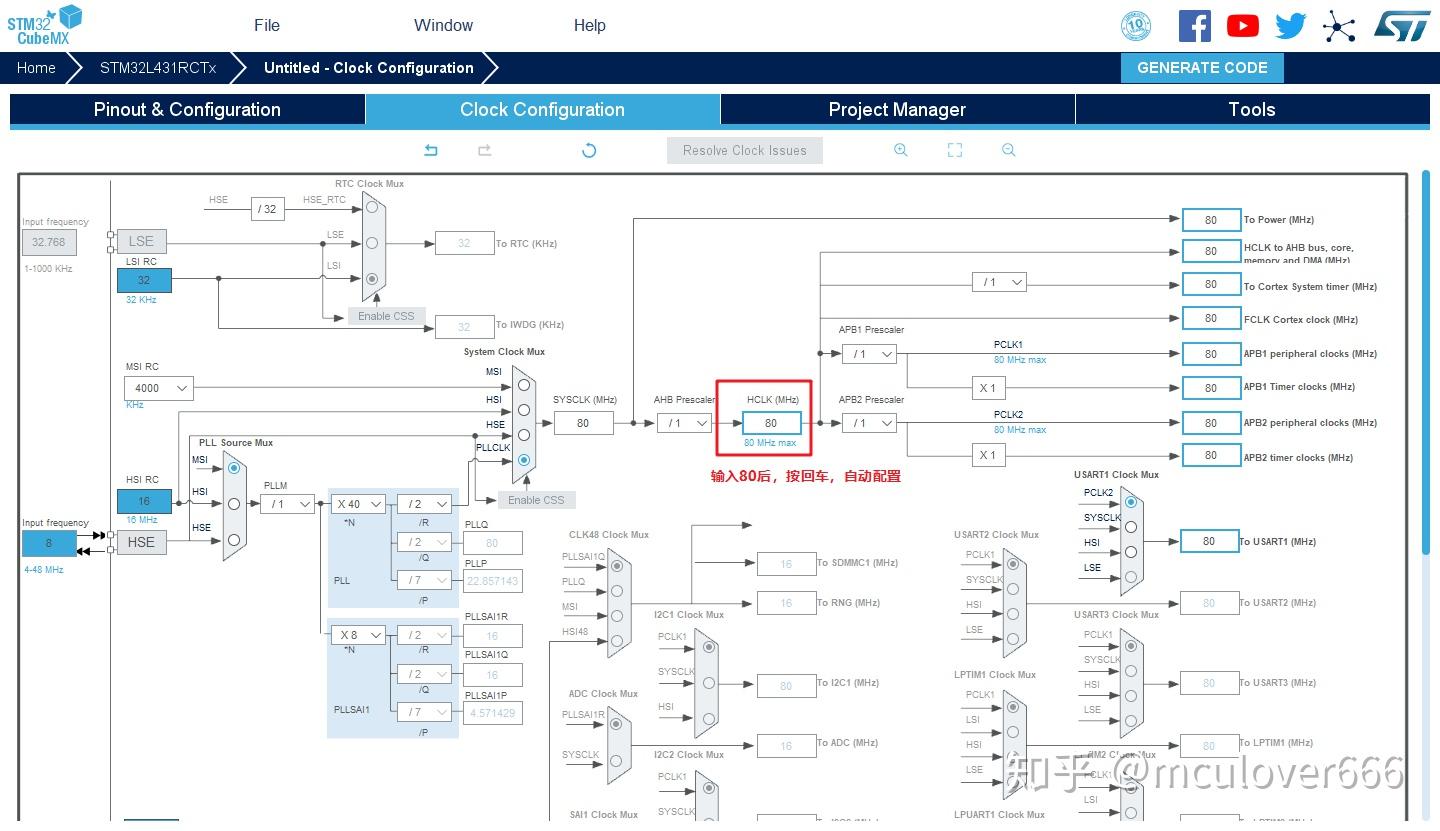The height and width of the screenshot is (831, 1440).
Task: Fit clock diagram to screen
Action: pyautogui.click(x=955, y=150)
